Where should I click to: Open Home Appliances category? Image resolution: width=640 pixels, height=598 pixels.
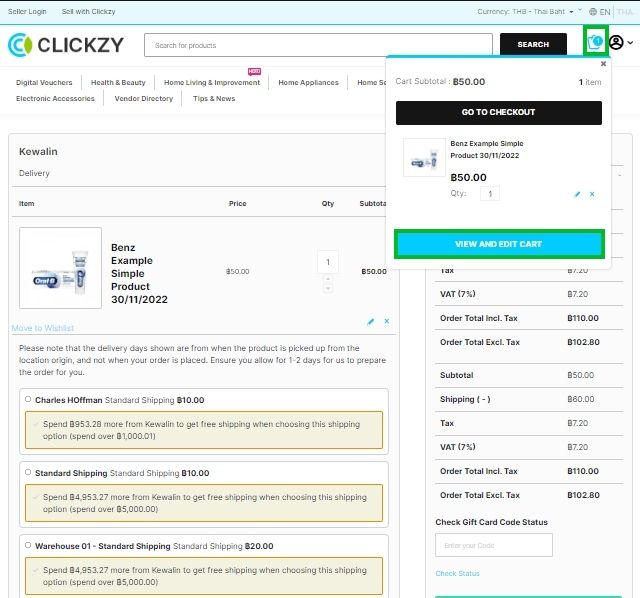tap(309, 82)
